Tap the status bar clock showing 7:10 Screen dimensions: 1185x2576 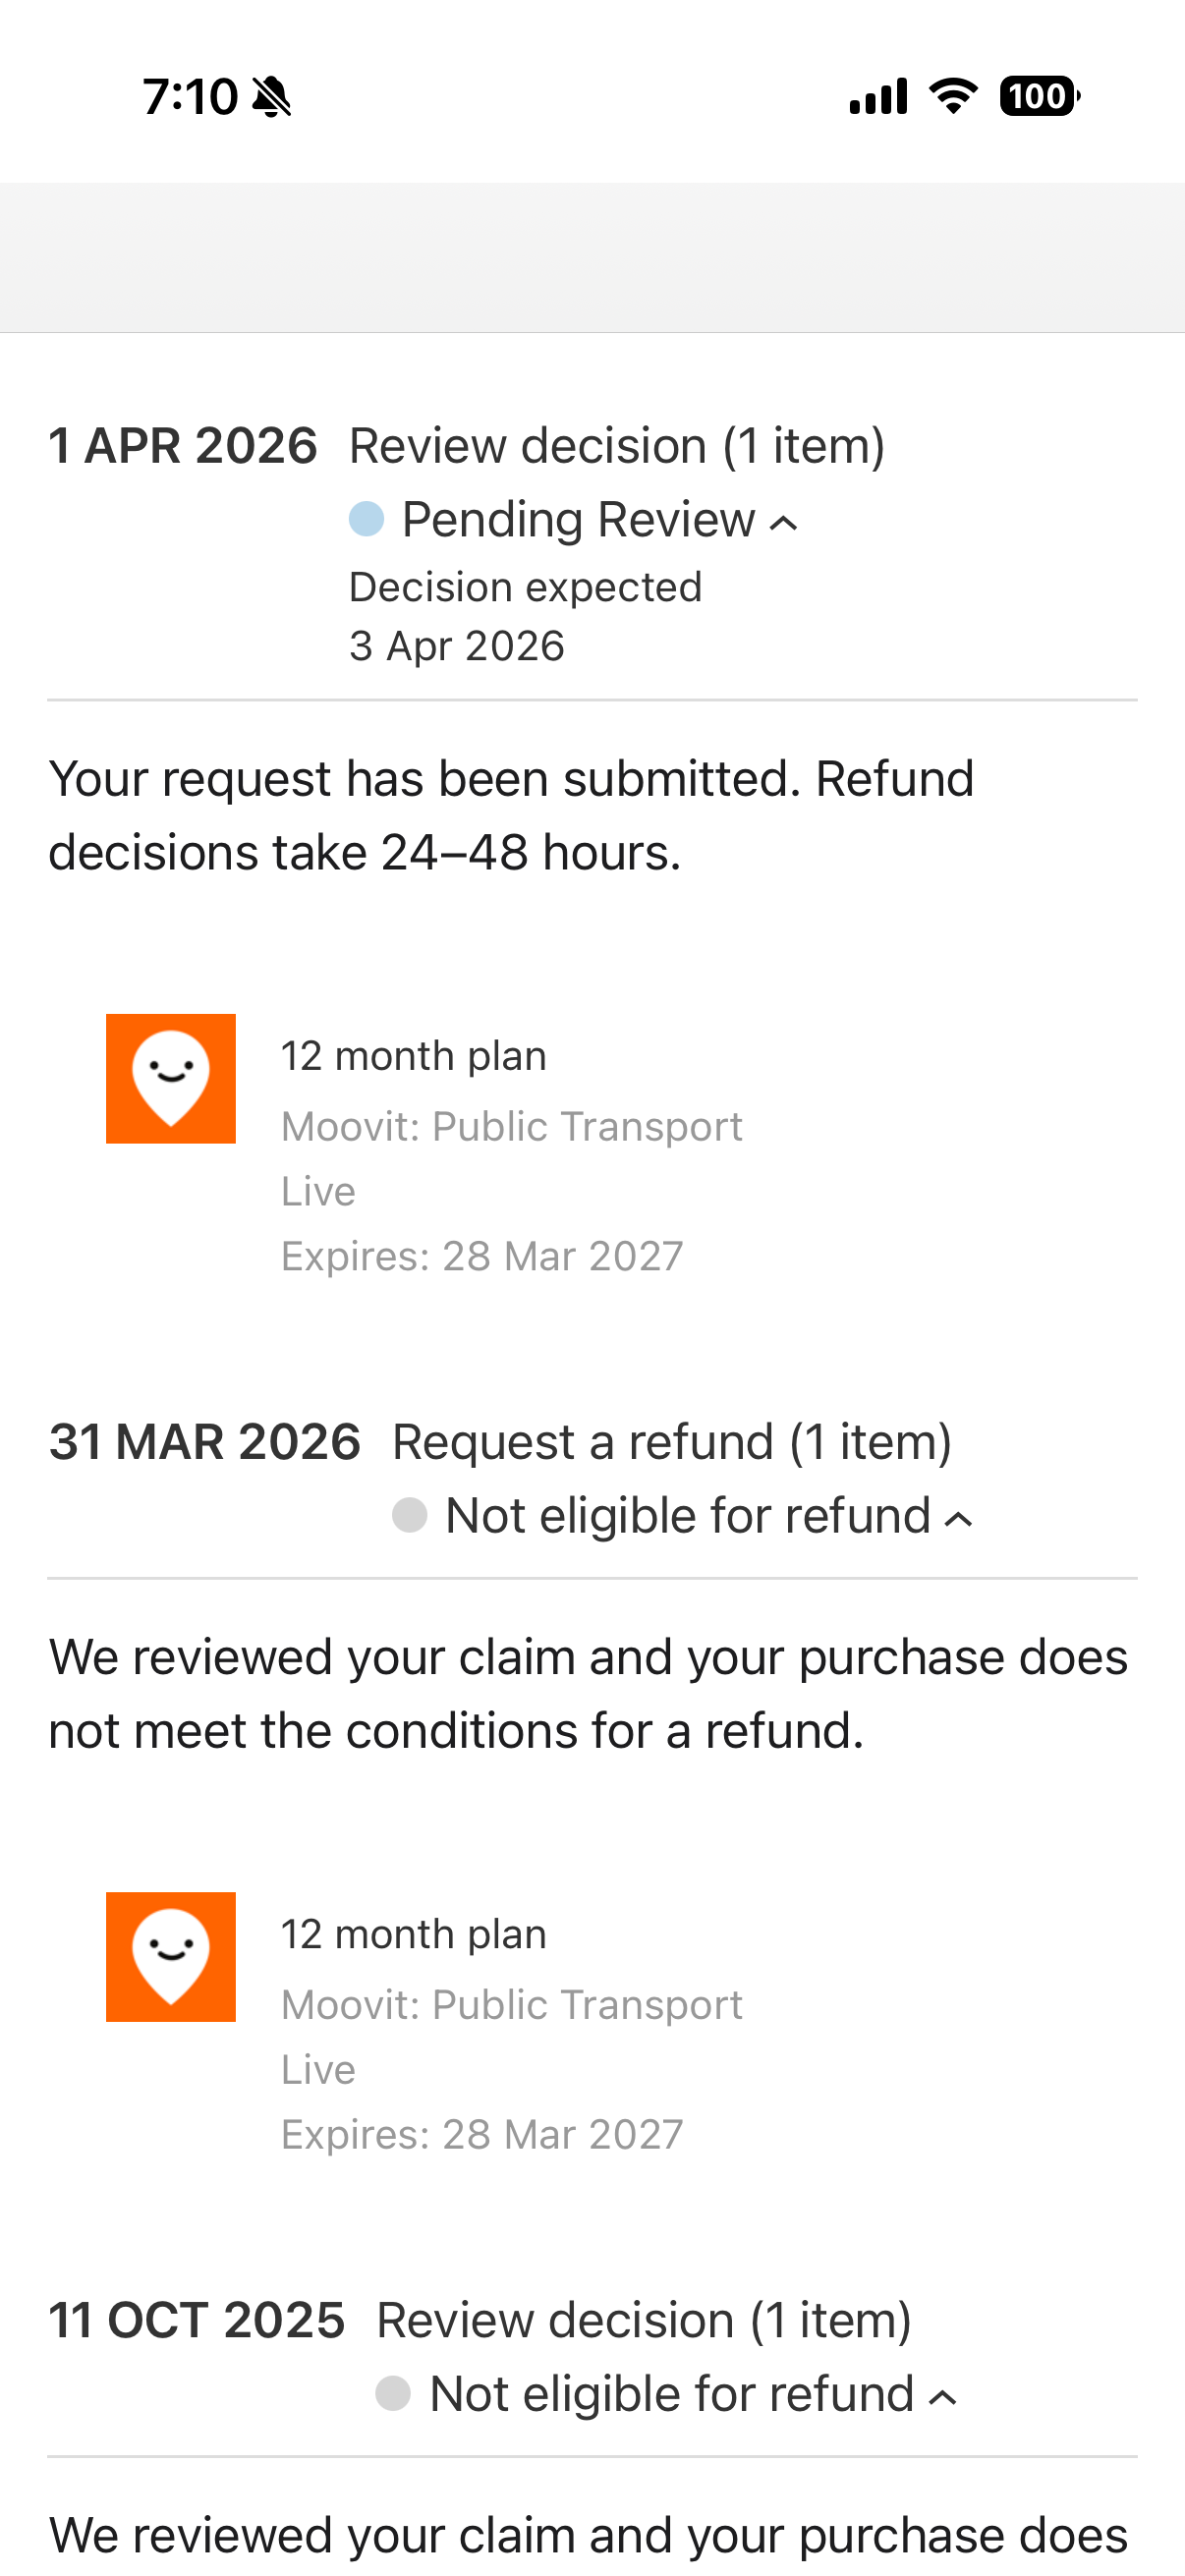coord(190,97)
